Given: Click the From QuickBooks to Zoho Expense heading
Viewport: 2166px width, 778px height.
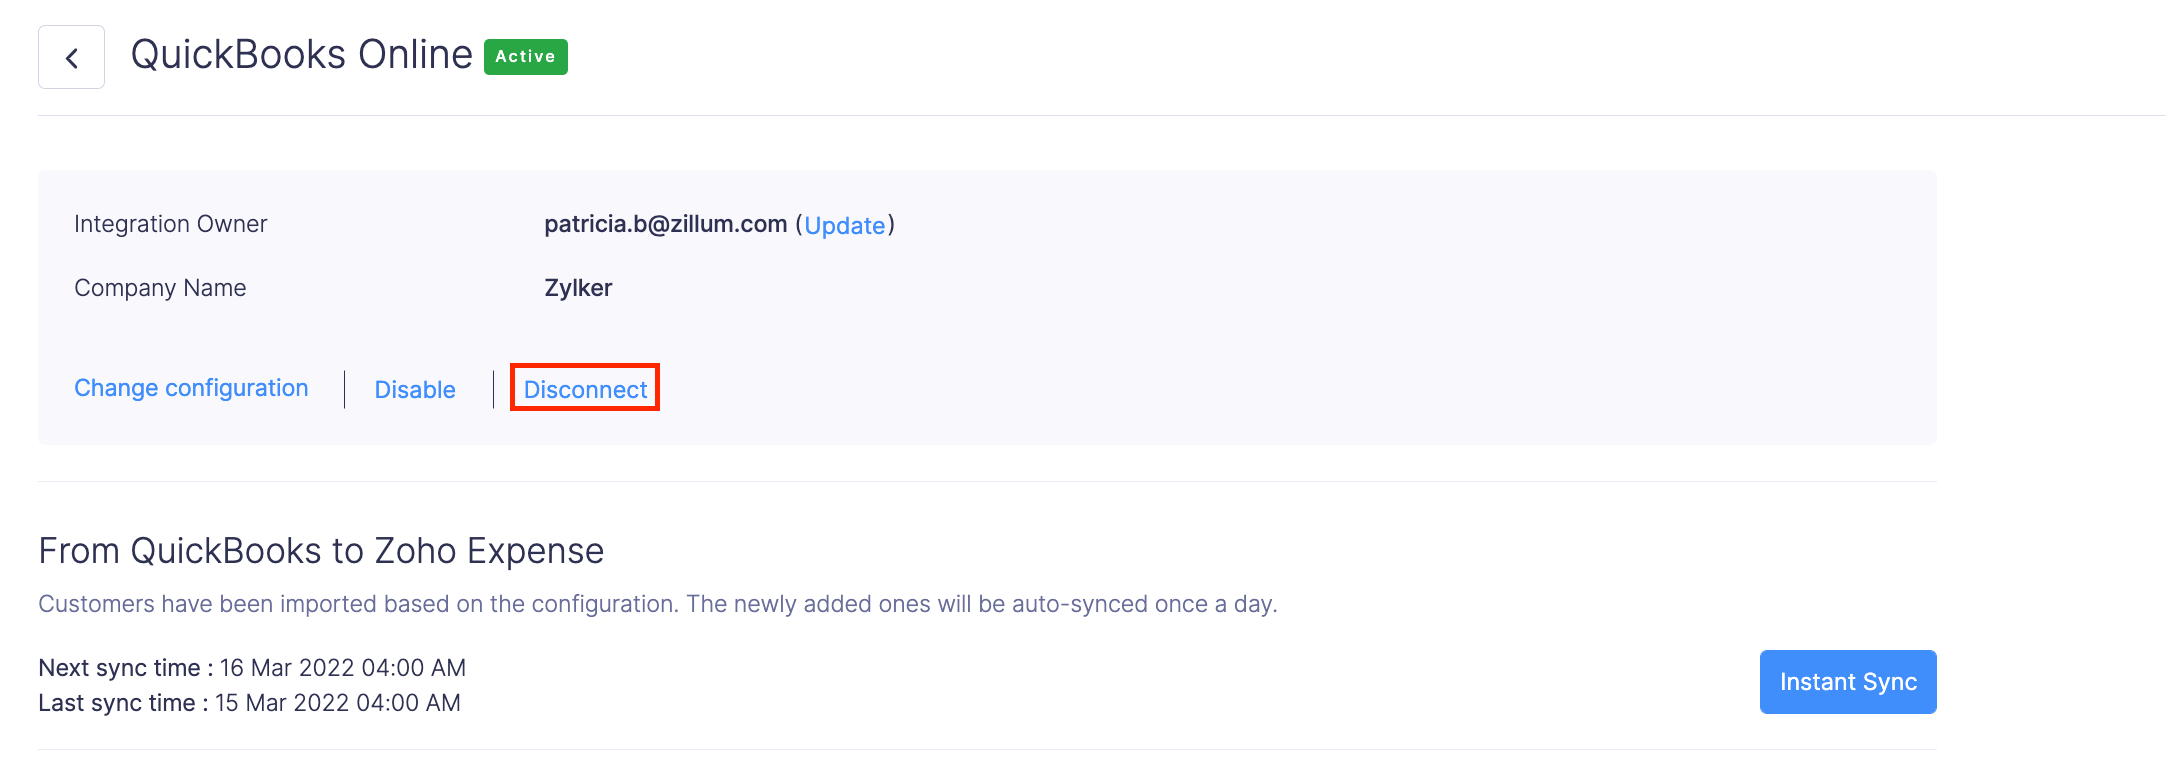Looking at the screenshot, I should pyautogui.click(x=321, y=551).
